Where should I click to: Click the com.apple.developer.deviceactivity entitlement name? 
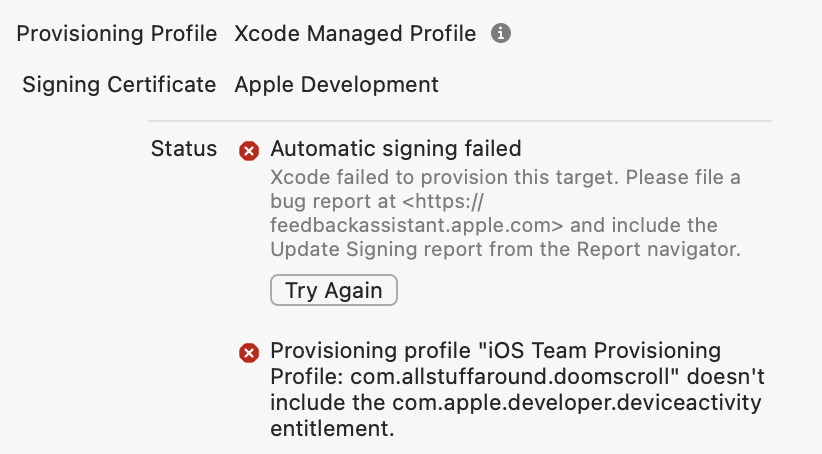tap(577, 403)
